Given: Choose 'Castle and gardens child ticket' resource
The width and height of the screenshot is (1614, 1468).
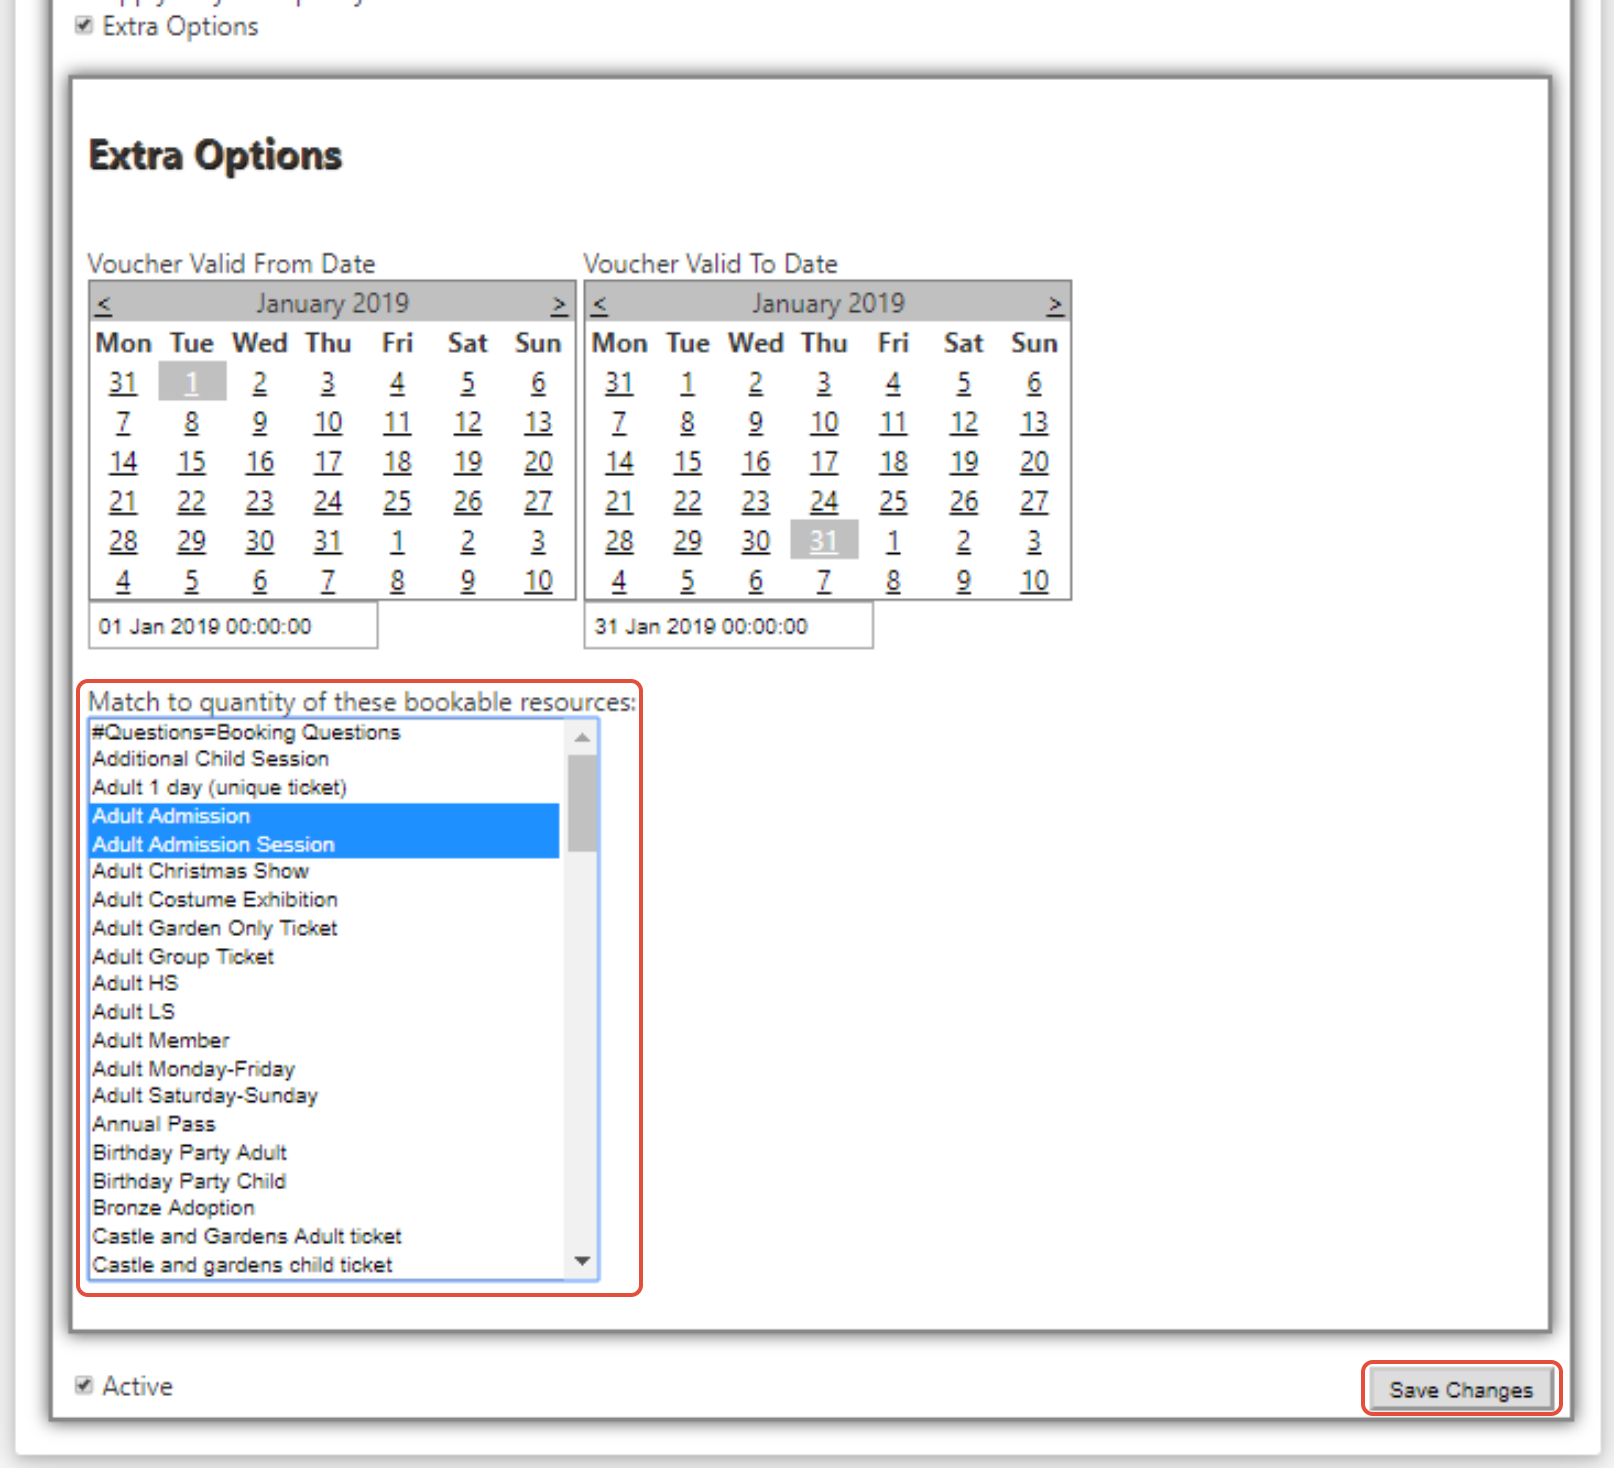Looking at the screenshot, I should tap(324, 1265).
